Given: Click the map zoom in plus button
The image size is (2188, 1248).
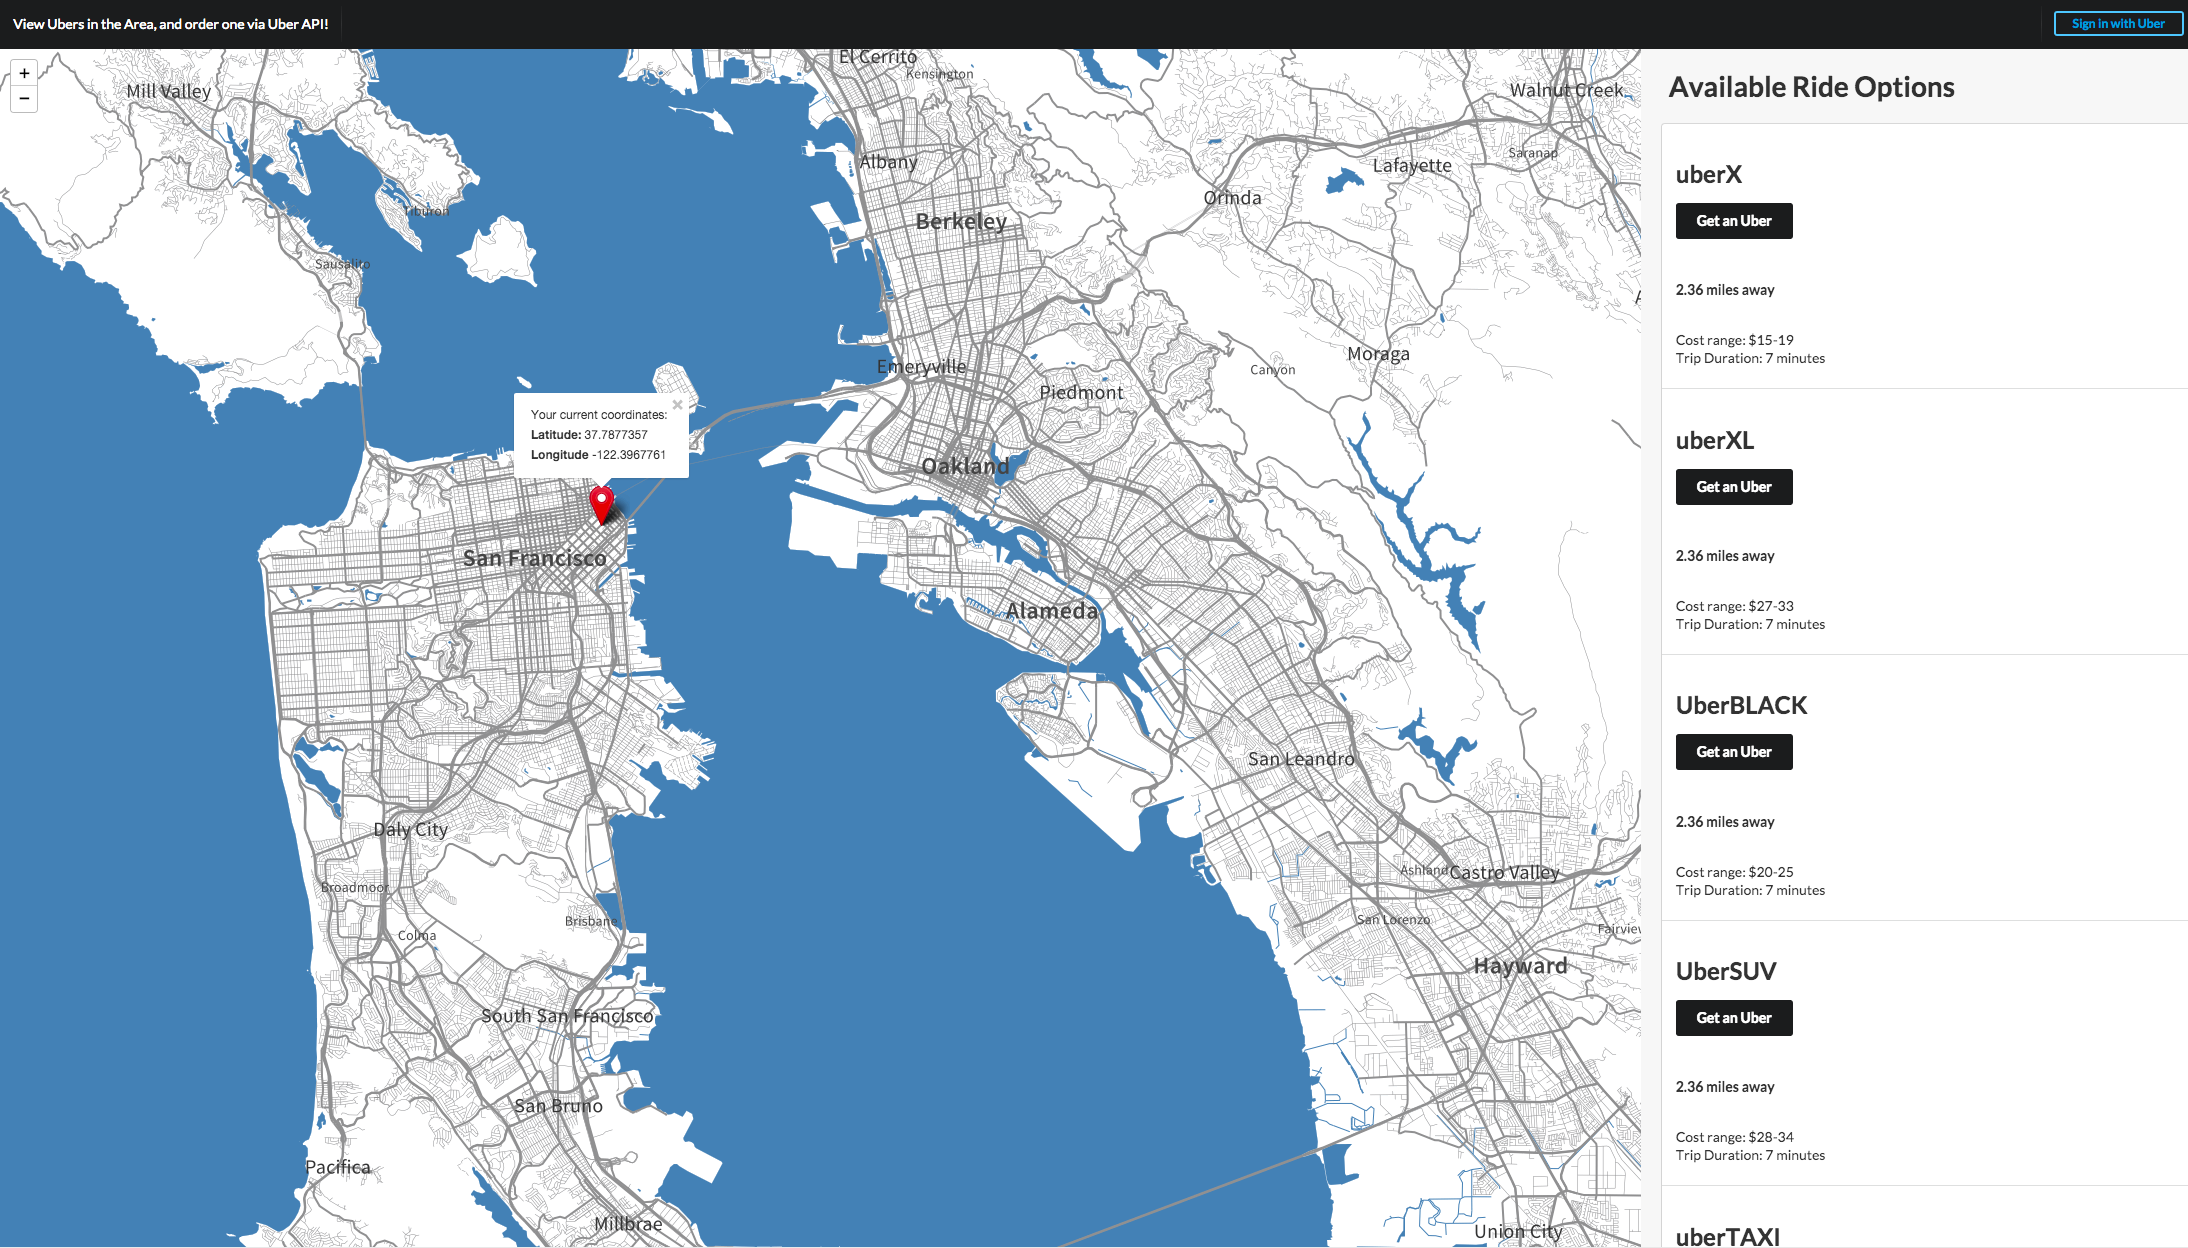Looking at the screenshot, I should click(x=24, y=73).
